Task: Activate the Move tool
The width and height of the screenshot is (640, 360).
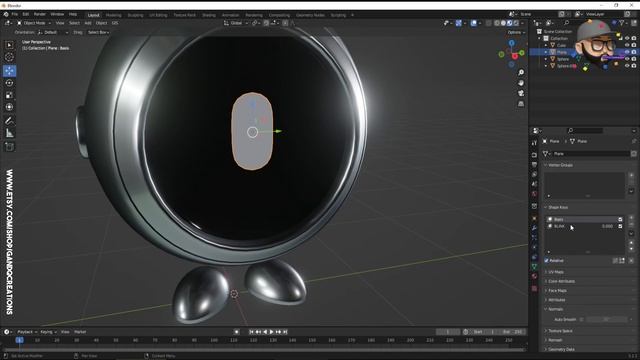Action: pyautogui.click(x=9, y=71)
